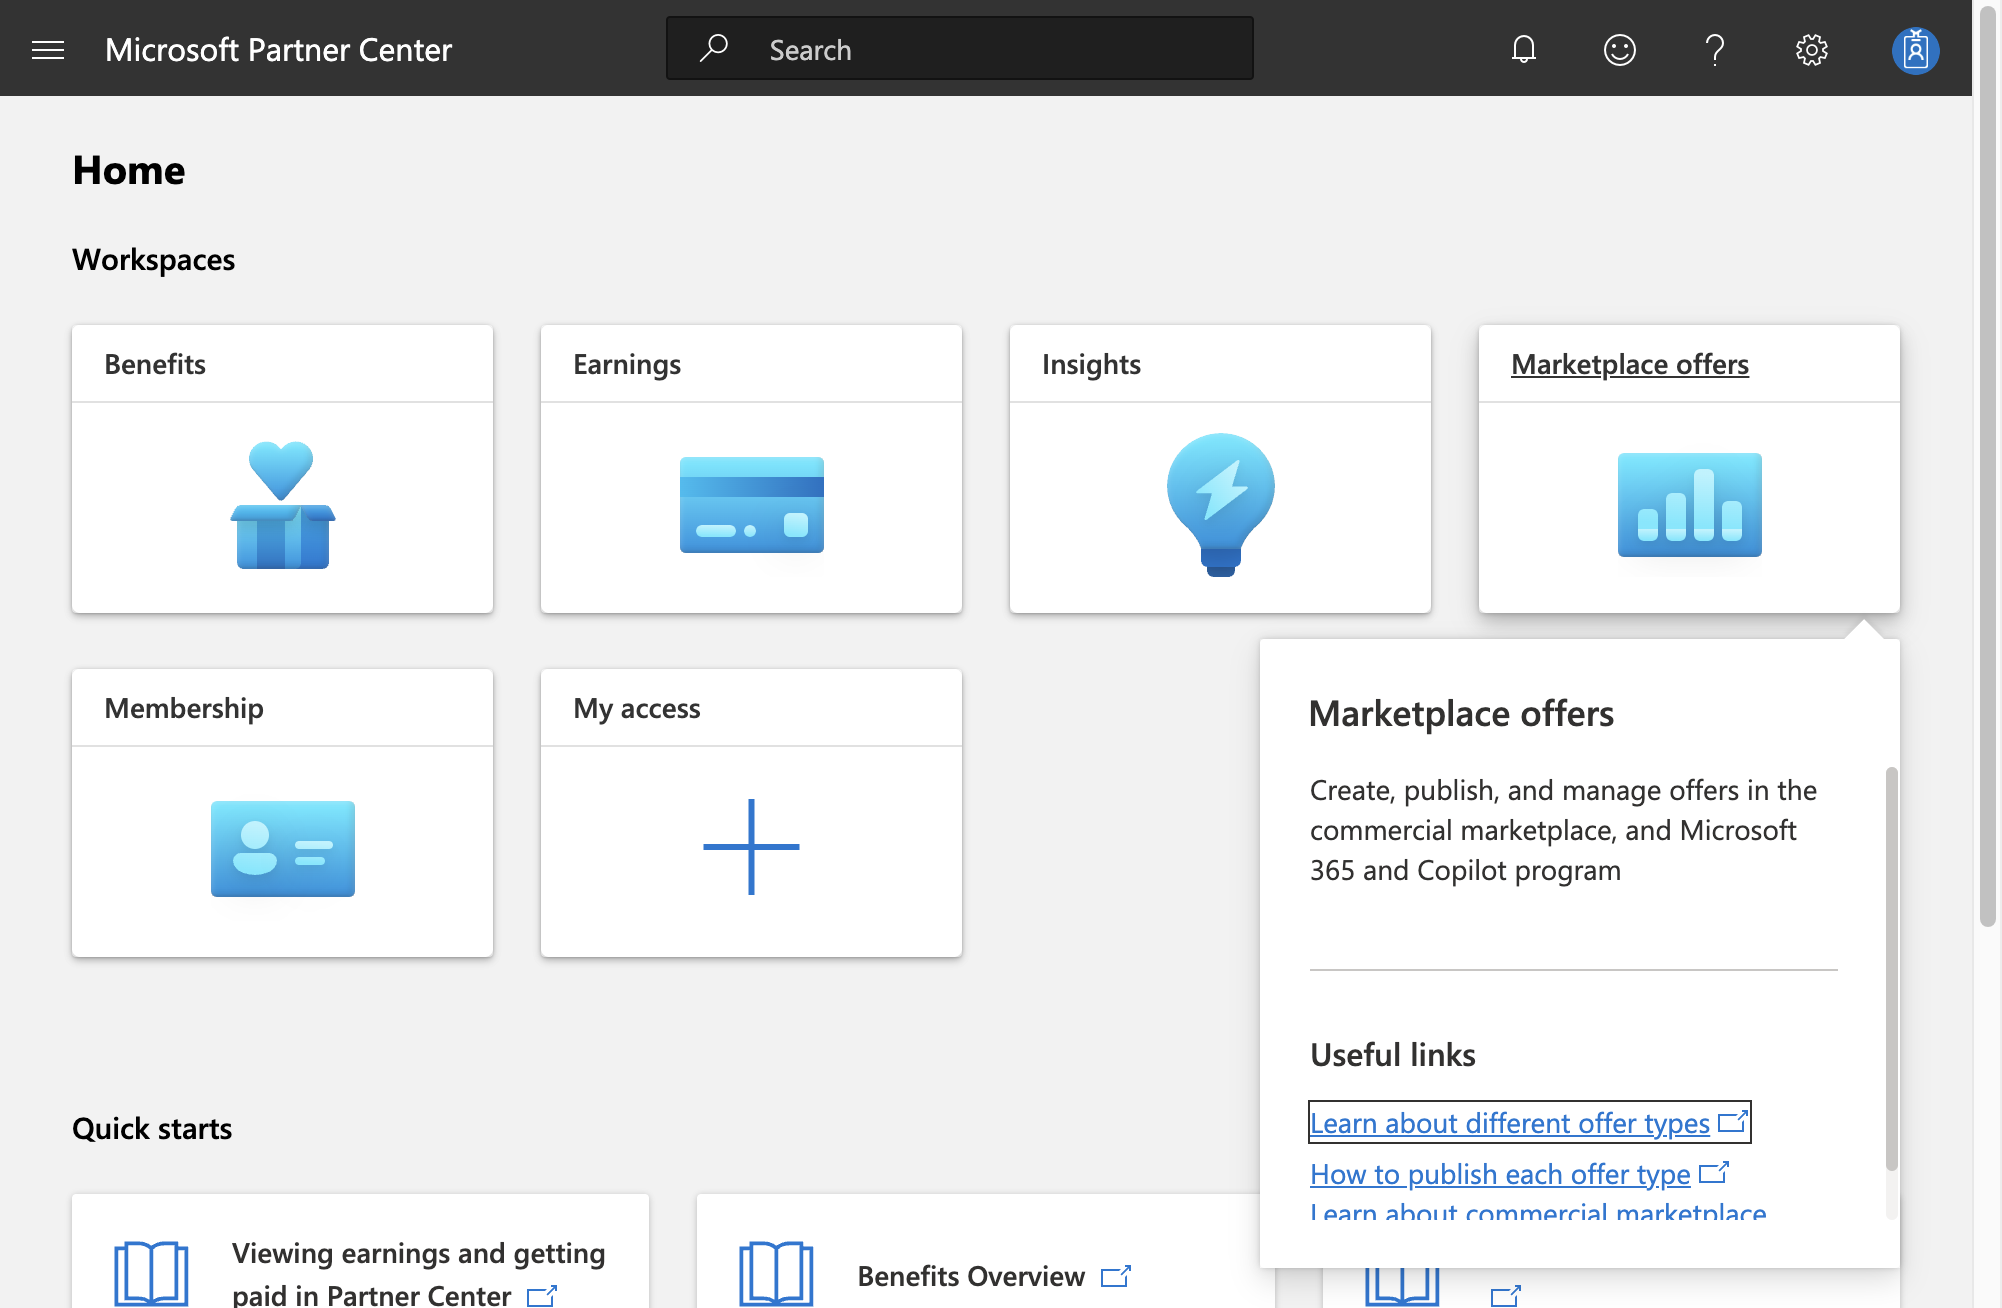Image resolution: width=2002 pixels, height=1308 pixels.
Task: Open the account profile avatar
Action: [x=1915, y=50]
